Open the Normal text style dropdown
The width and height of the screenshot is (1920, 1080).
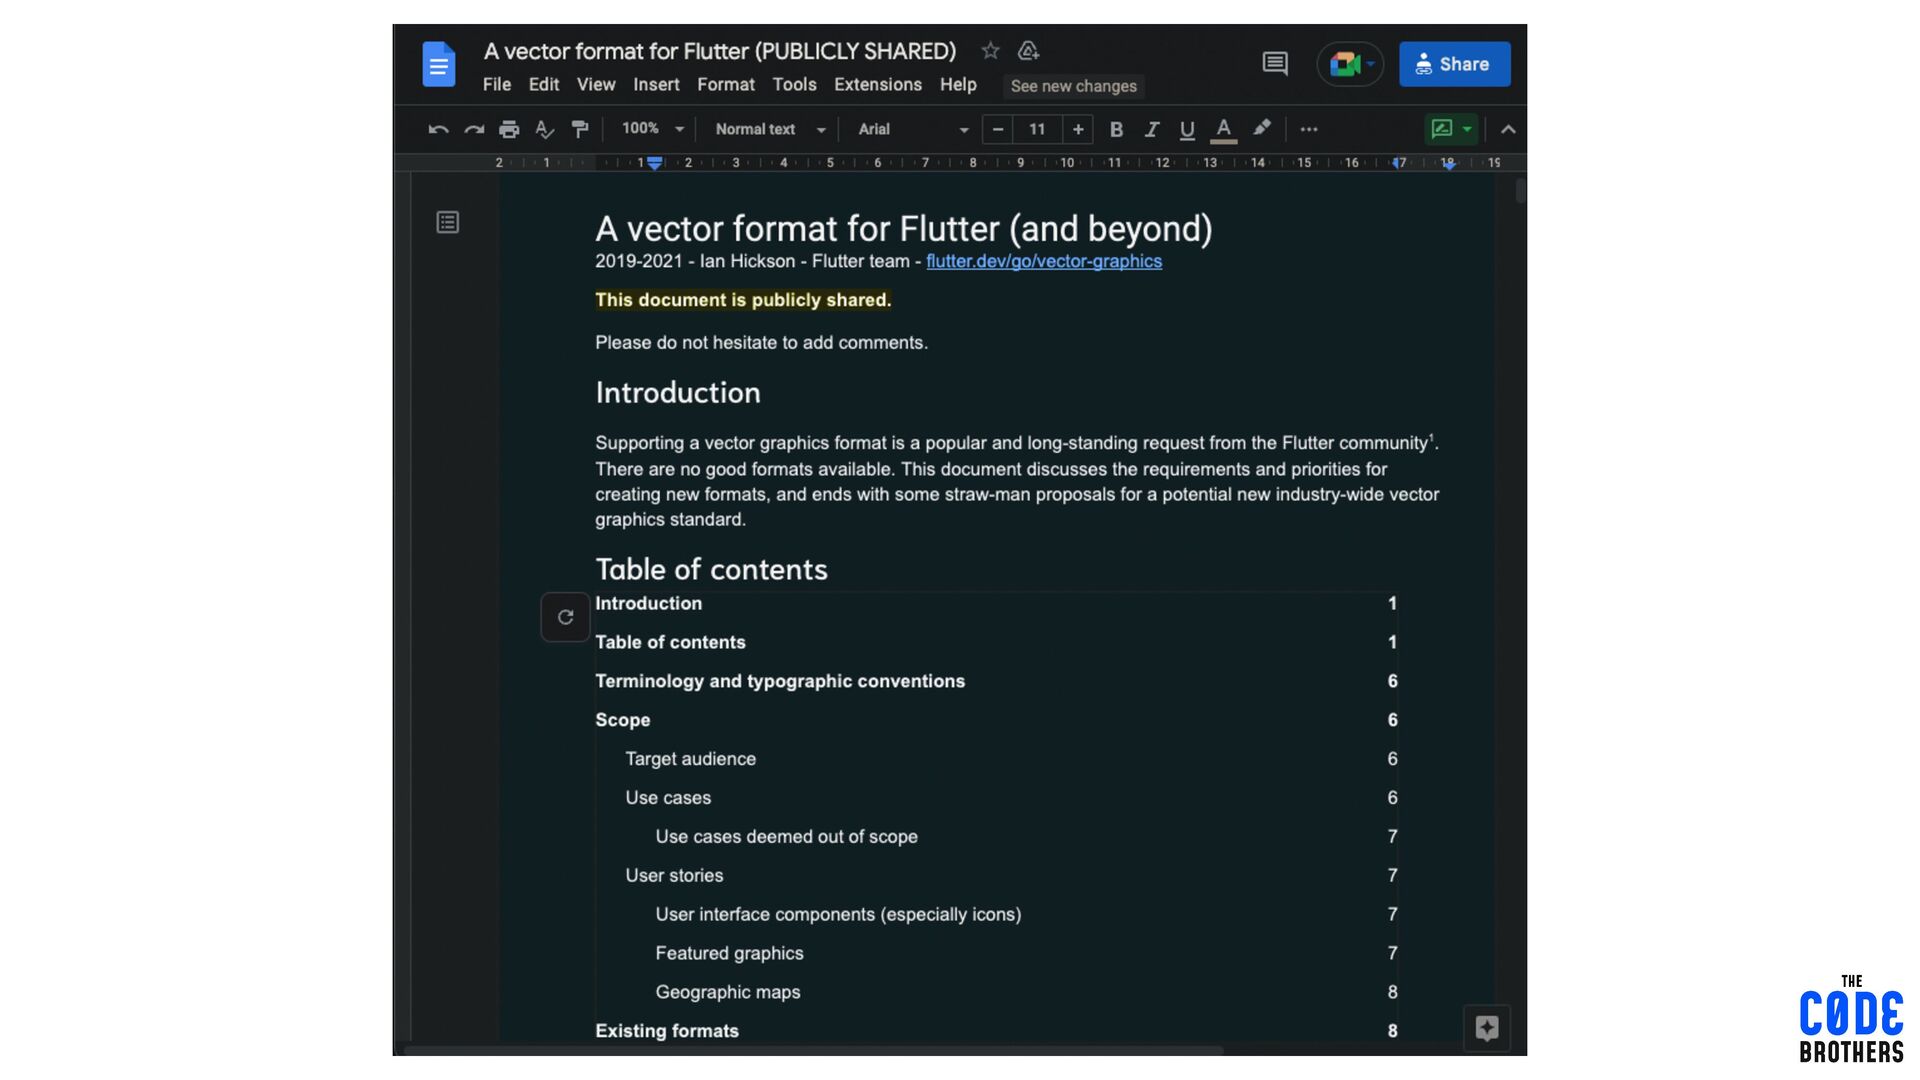[x=770, y=129]
